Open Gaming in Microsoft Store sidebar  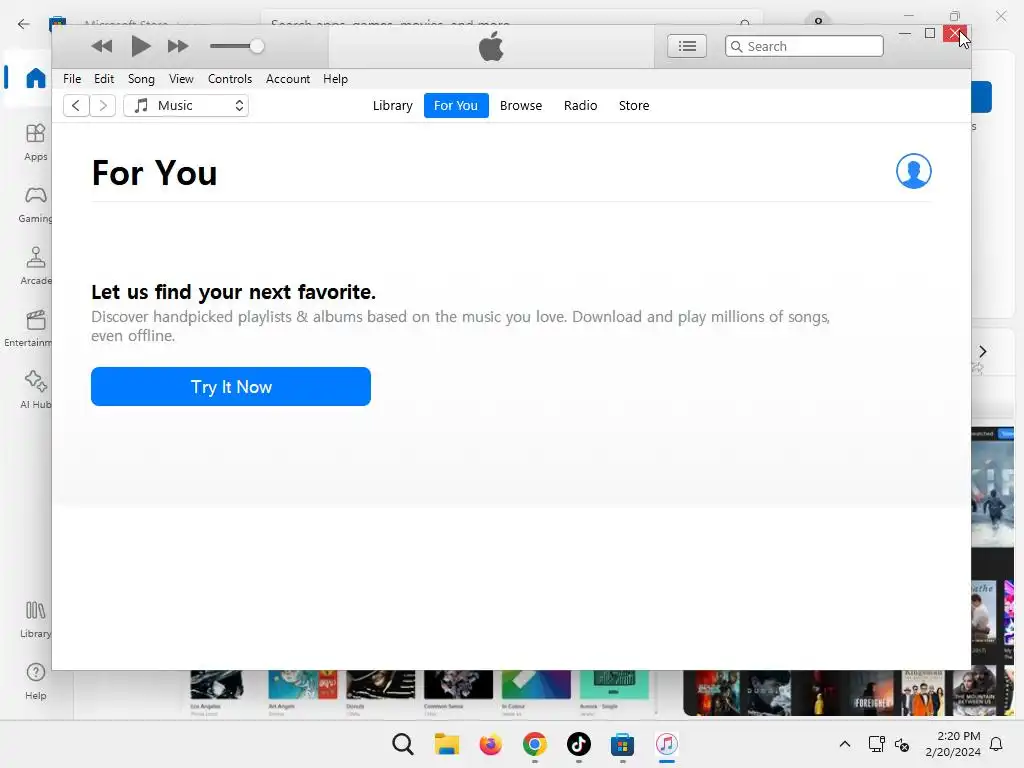pyautogui.click(x=35, y=204)
